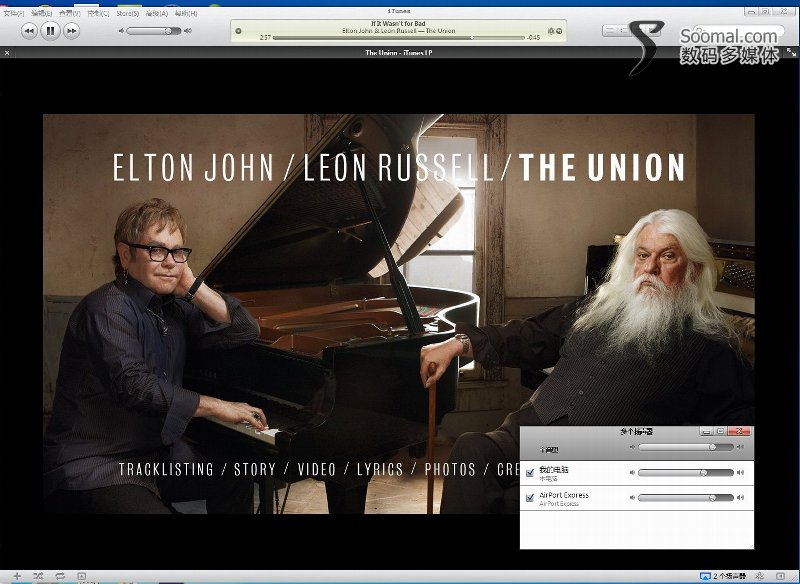Click the max volume icon beside main toolbar slider
800x584 pixels.
[x=188, y=31]
